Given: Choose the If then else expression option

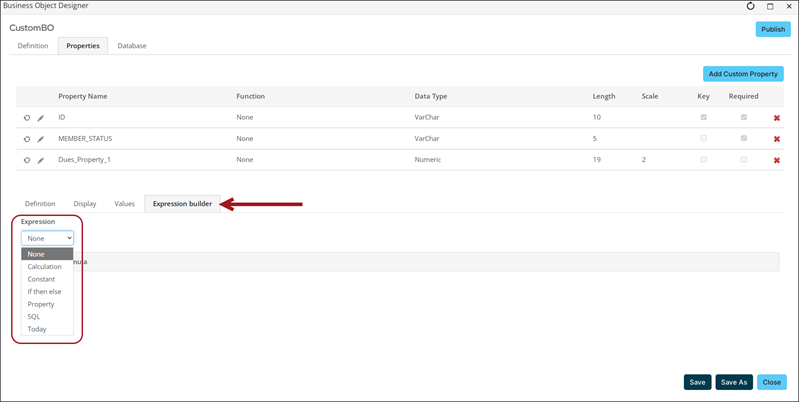Looking at the screenshot, I should click(44, 292).
